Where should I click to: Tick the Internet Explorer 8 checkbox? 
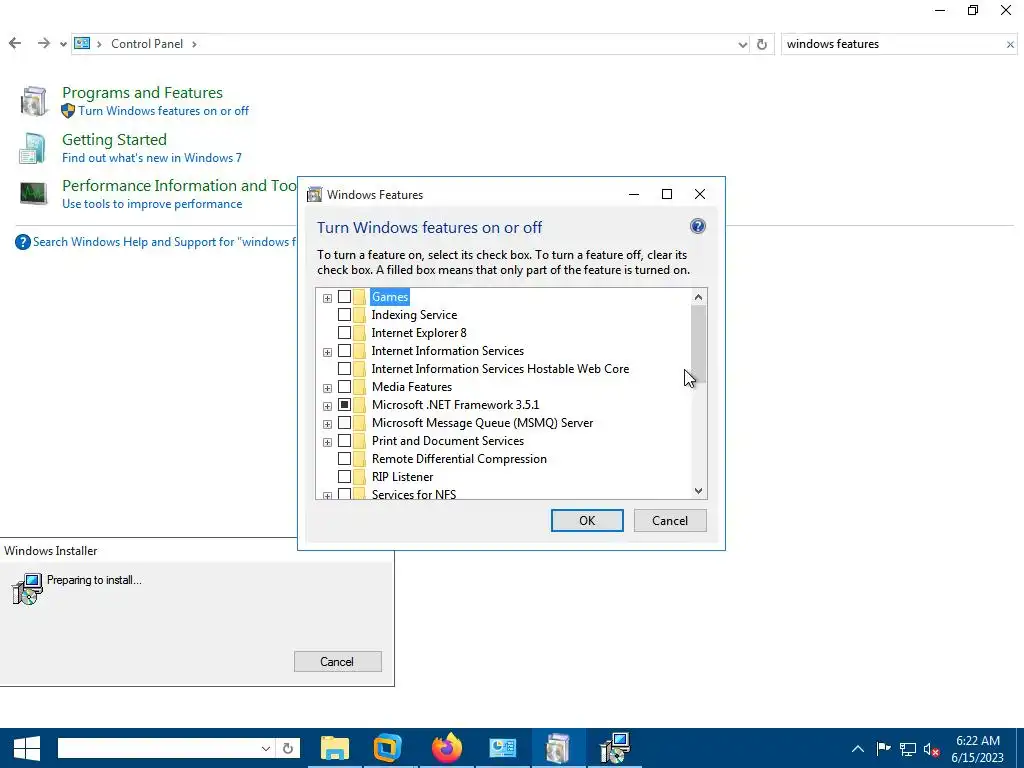click(344, 333)
